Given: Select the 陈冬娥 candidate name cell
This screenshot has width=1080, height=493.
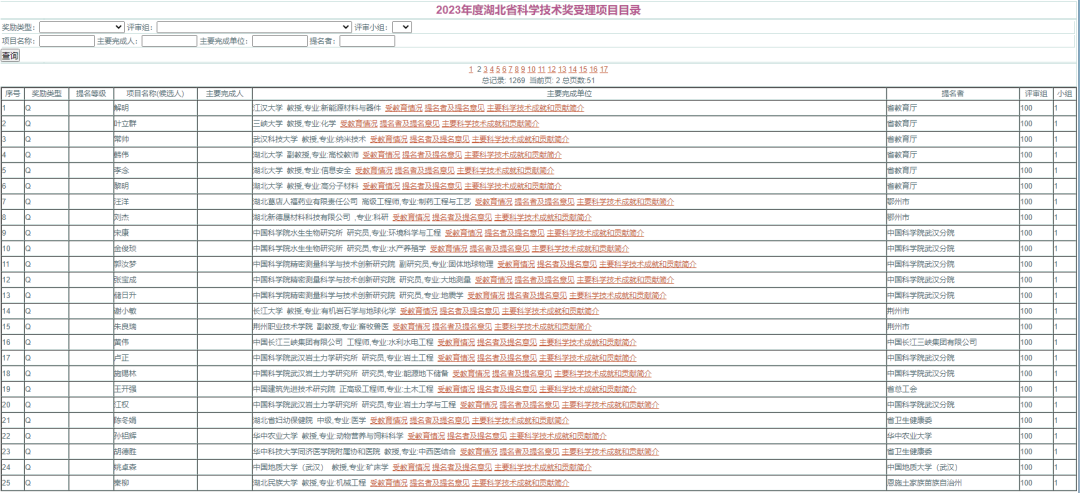Looking at the screenshot, I should coord(156,420).
